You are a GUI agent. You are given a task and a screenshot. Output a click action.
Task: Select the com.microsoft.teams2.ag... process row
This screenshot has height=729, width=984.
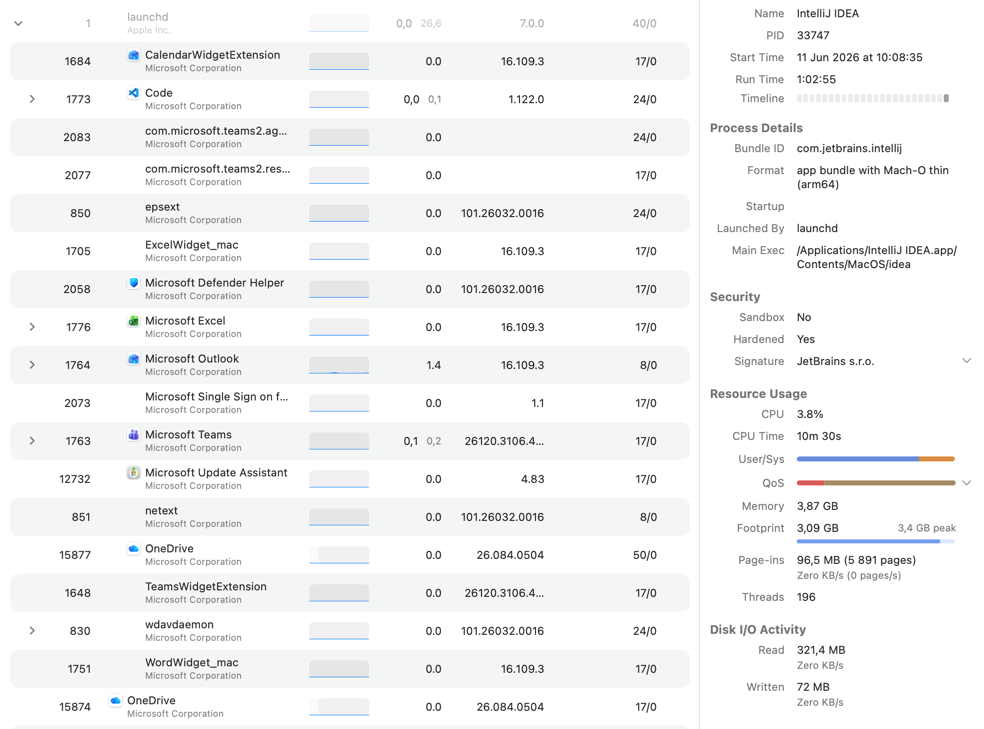(350, 137)
